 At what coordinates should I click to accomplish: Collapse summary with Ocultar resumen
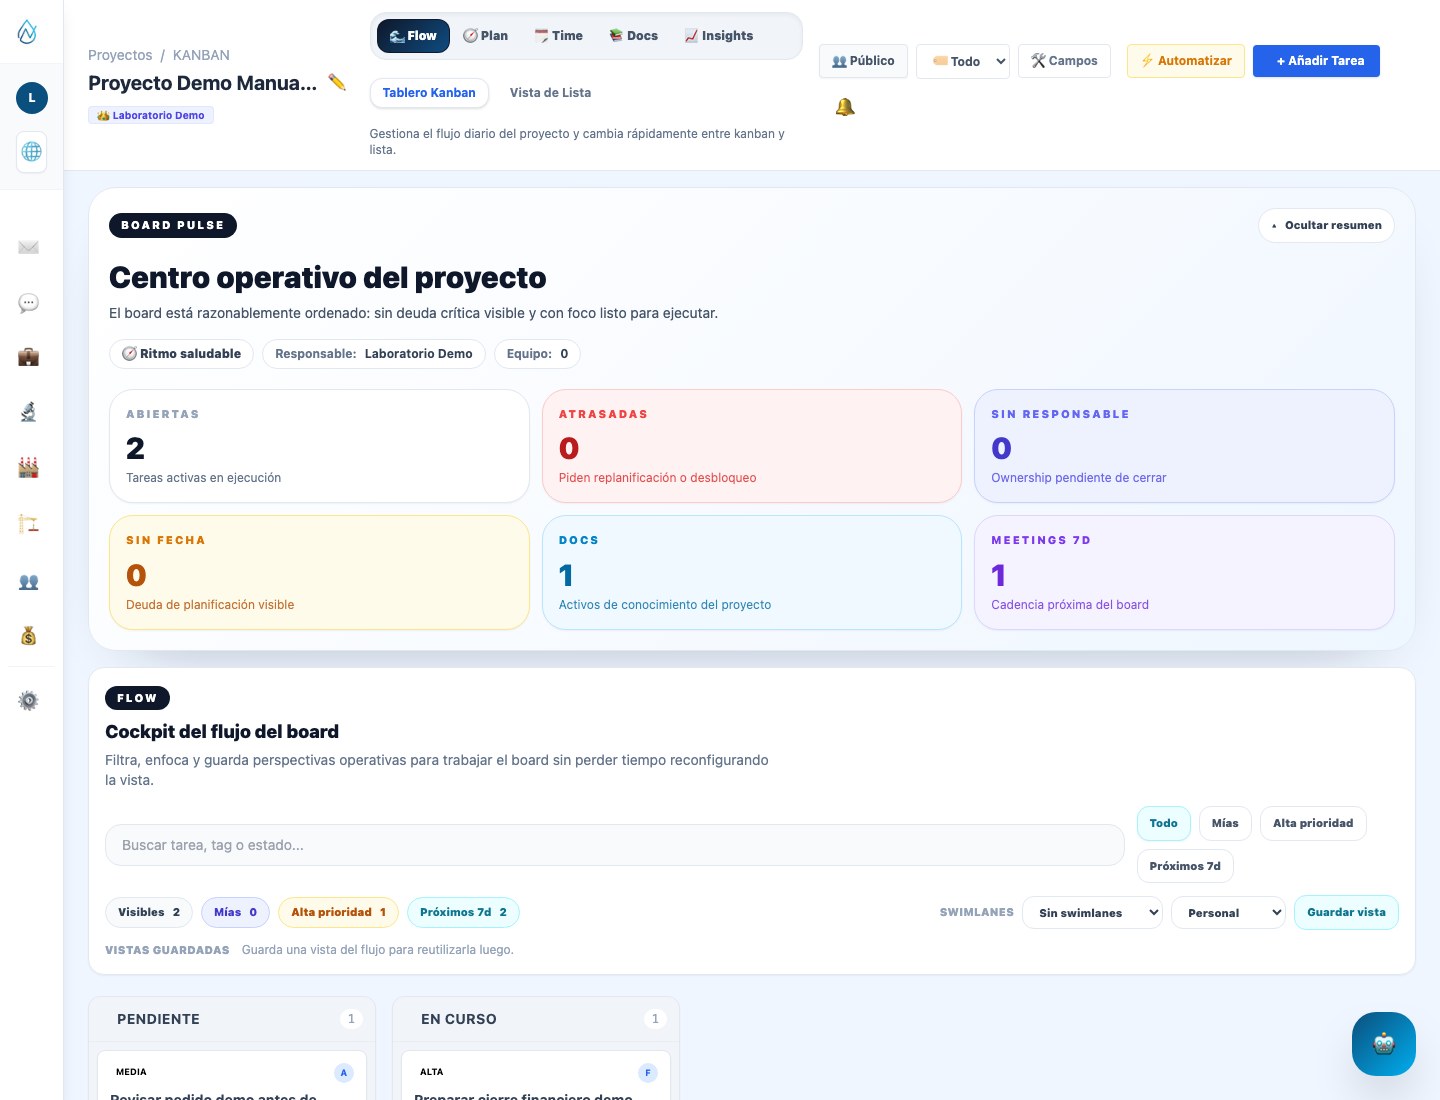coord(1326,225)
